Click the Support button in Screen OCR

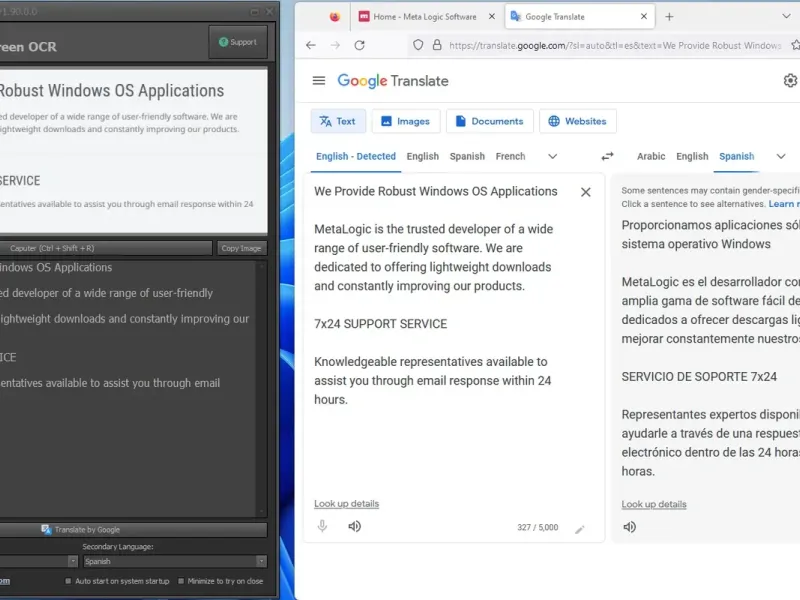[238, 42]
